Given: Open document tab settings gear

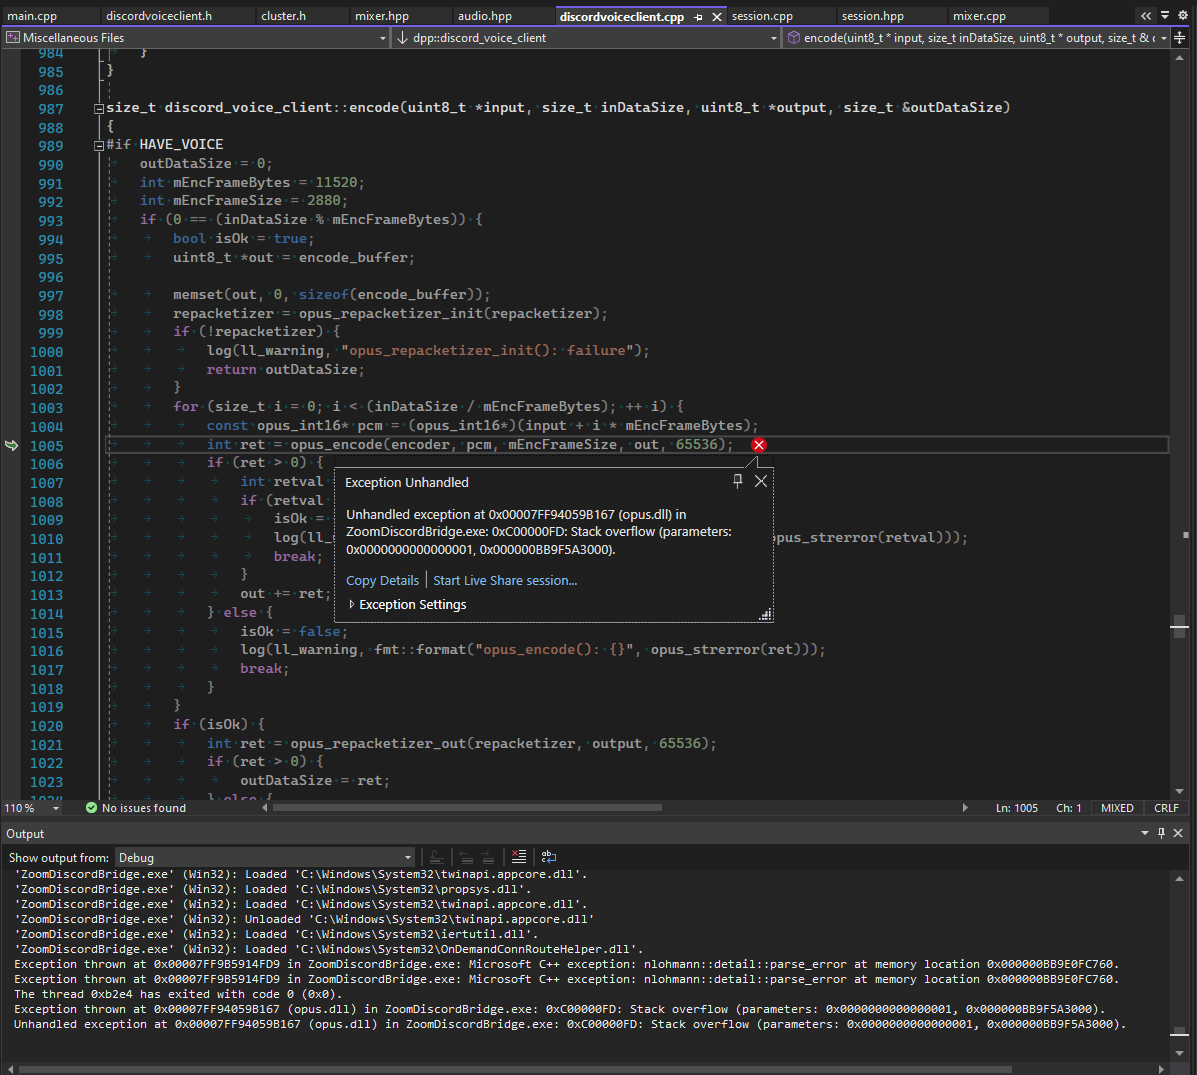Looking at the screenshot, I should [x=1183, y=15].
